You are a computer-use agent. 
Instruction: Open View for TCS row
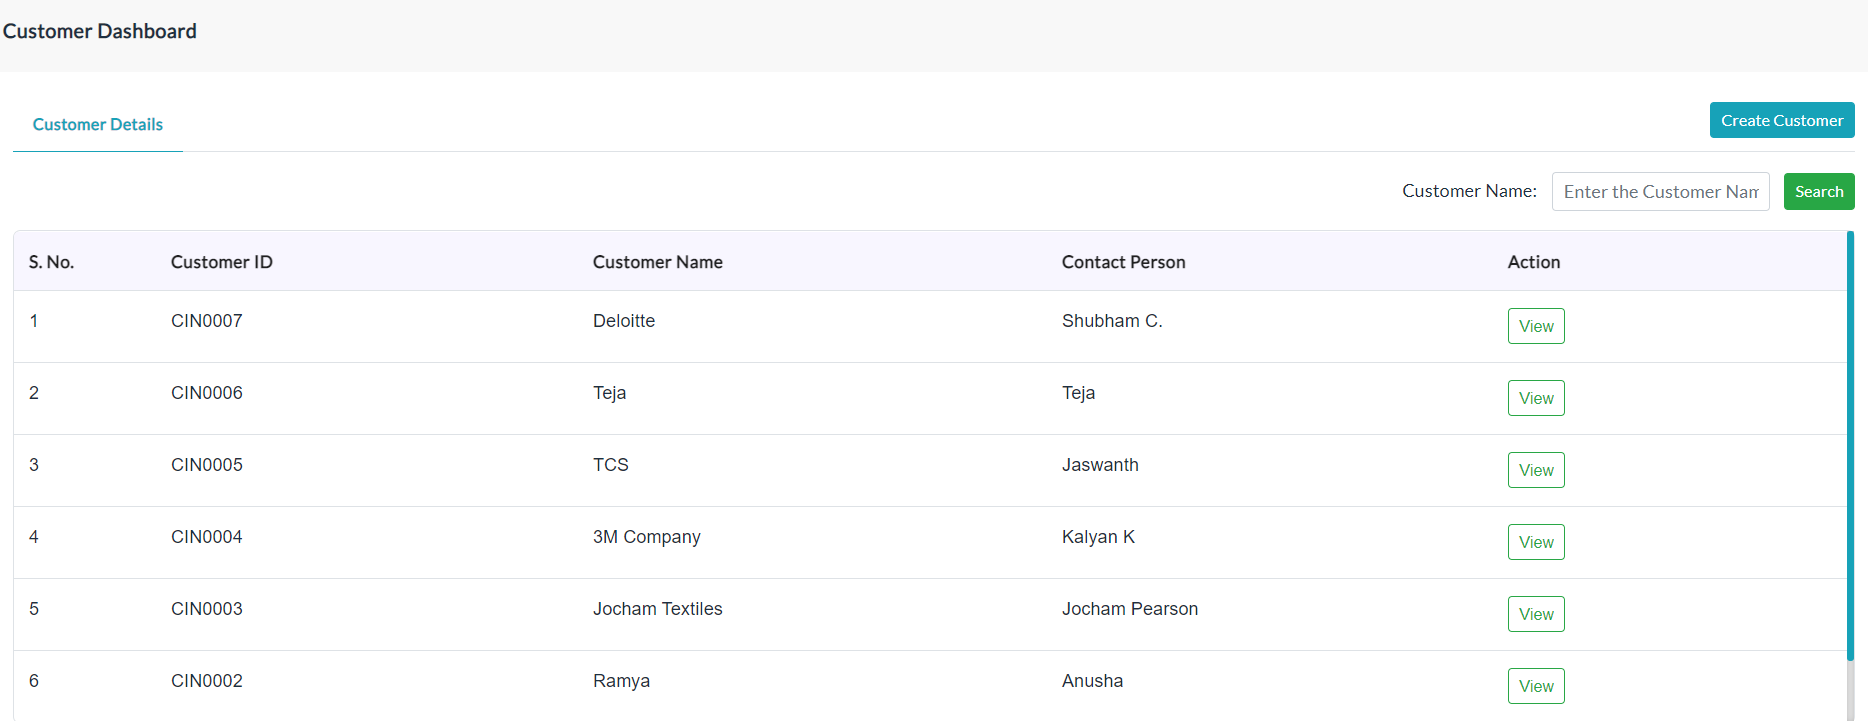(1536, 470)
